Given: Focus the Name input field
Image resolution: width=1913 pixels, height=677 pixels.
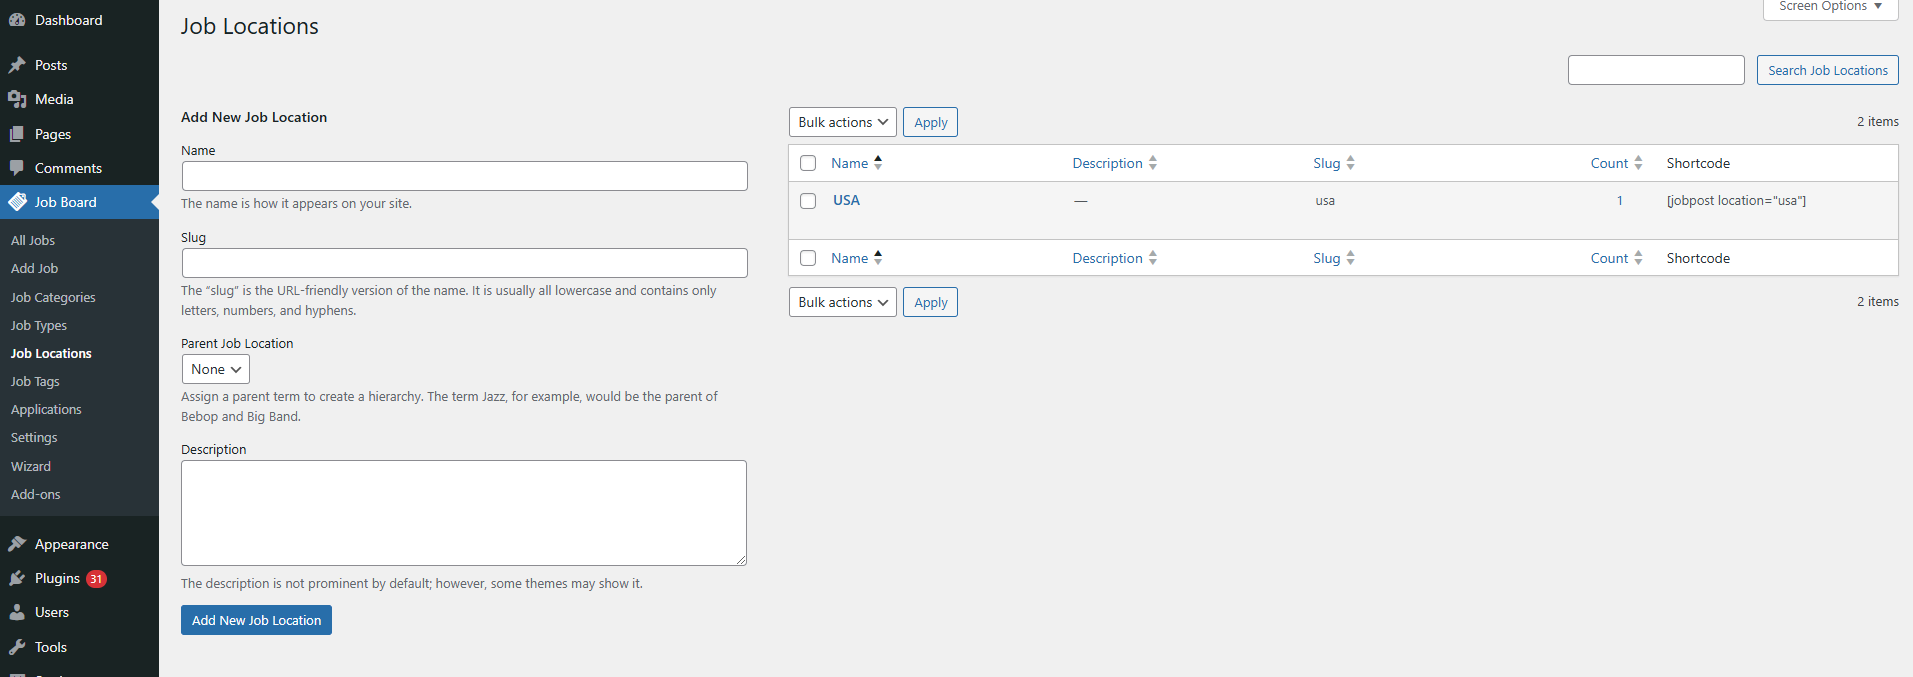Looking at the screenshot, I should [x=464, y=176].
